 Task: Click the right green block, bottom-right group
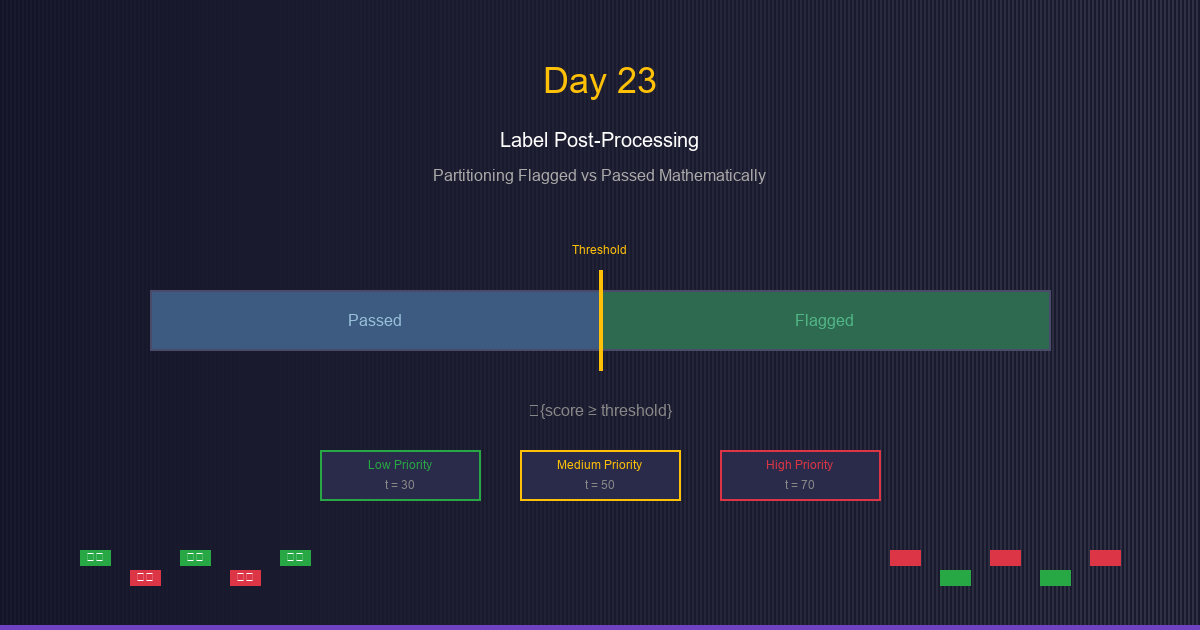coord(1055,578)
